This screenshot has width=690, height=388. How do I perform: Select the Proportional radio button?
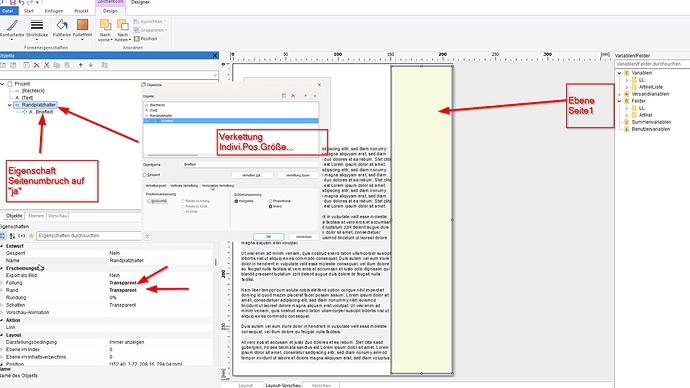point(271,201)
